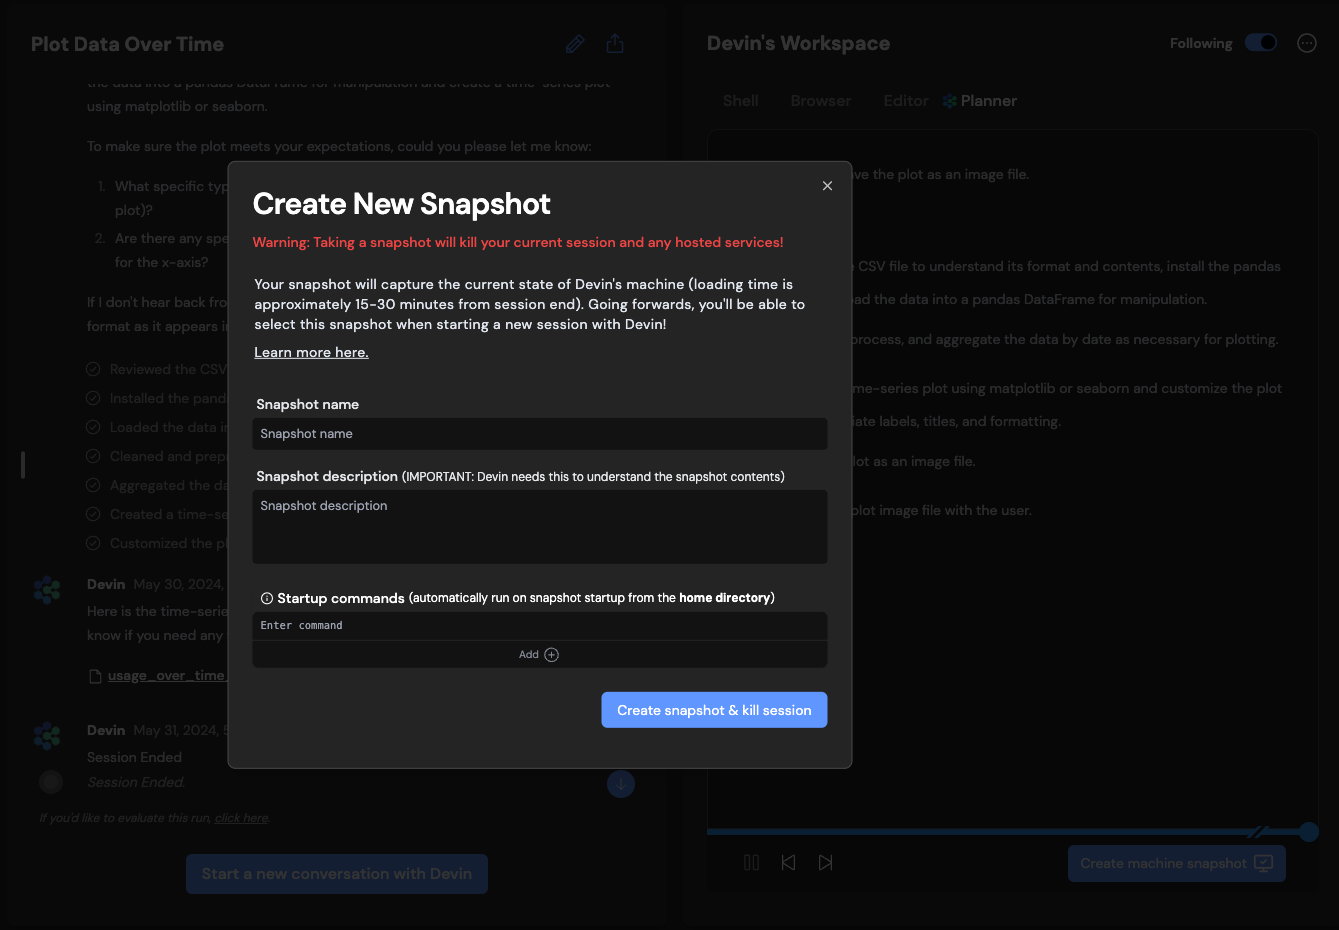Screen dimensions: 1339x930
Task: Add another startup command
Action: [x=540, y=654]
